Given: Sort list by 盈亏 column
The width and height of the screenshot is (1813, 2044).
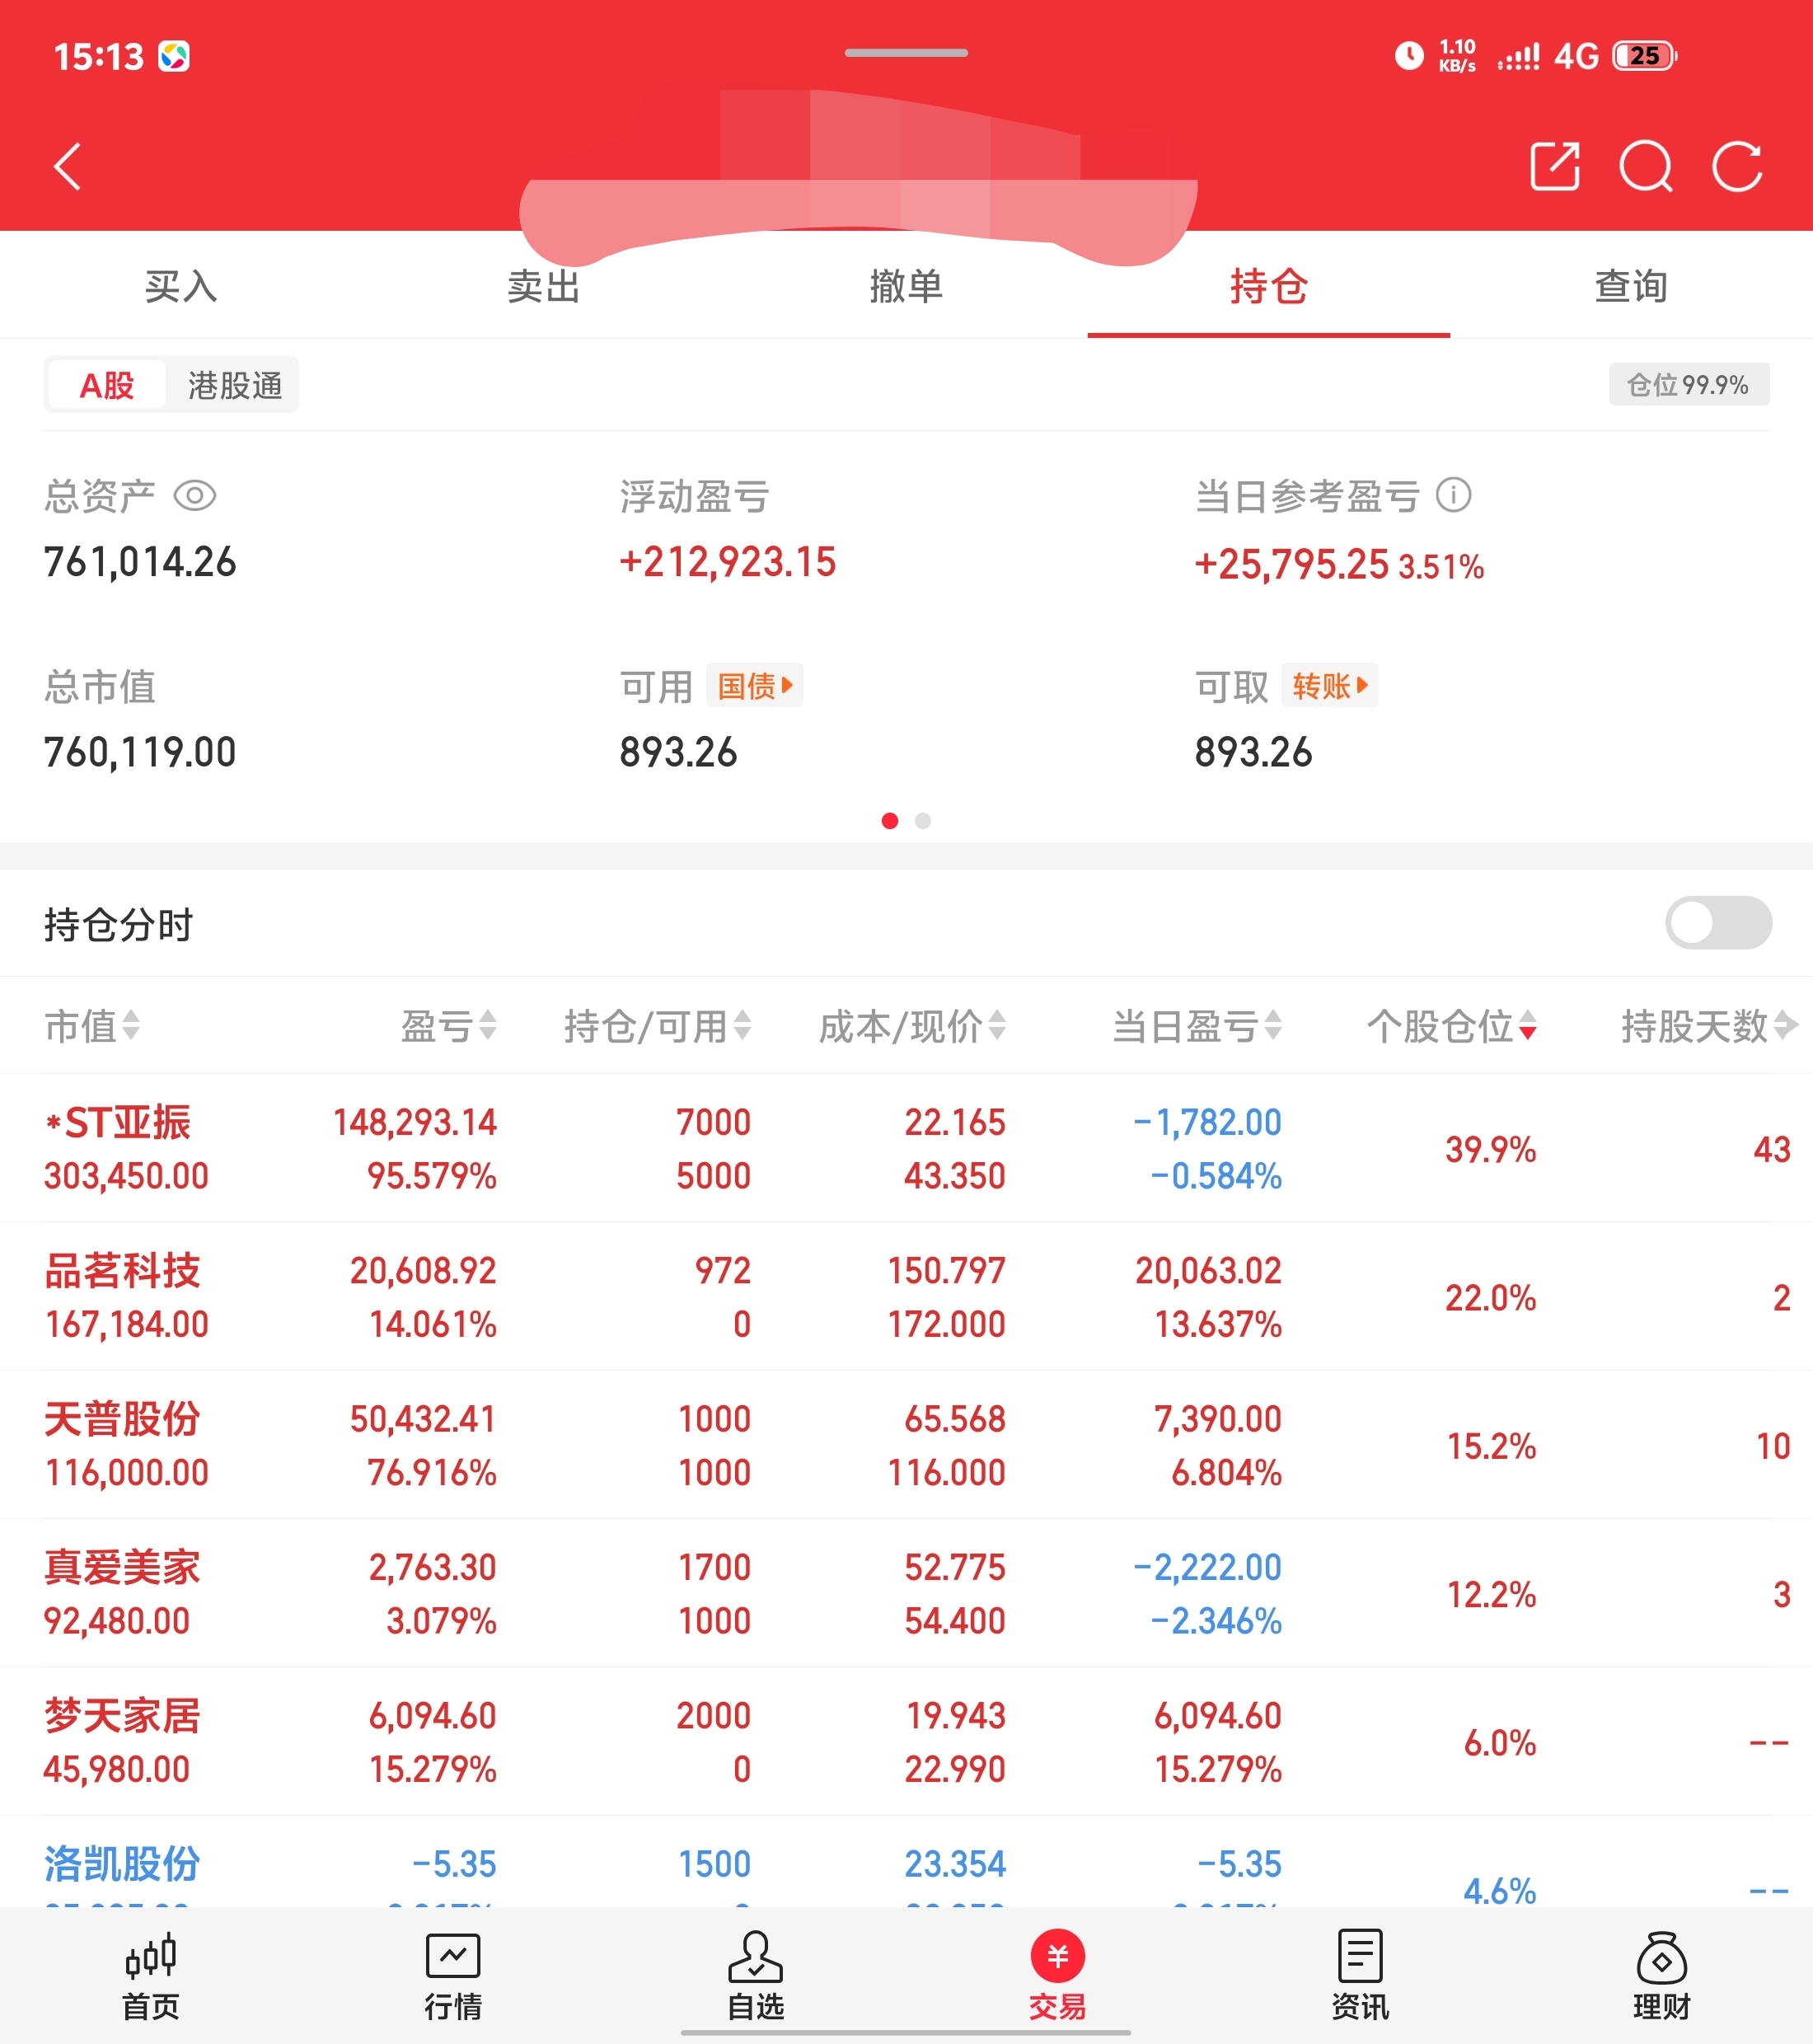Looking at the screenshot, I should (448, 1026).
